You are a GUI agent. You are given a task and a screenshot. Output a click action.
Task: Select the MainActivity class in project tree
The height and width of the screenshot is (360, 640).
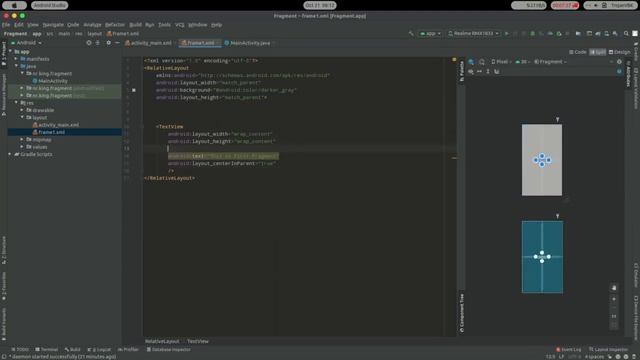[50, 81]
